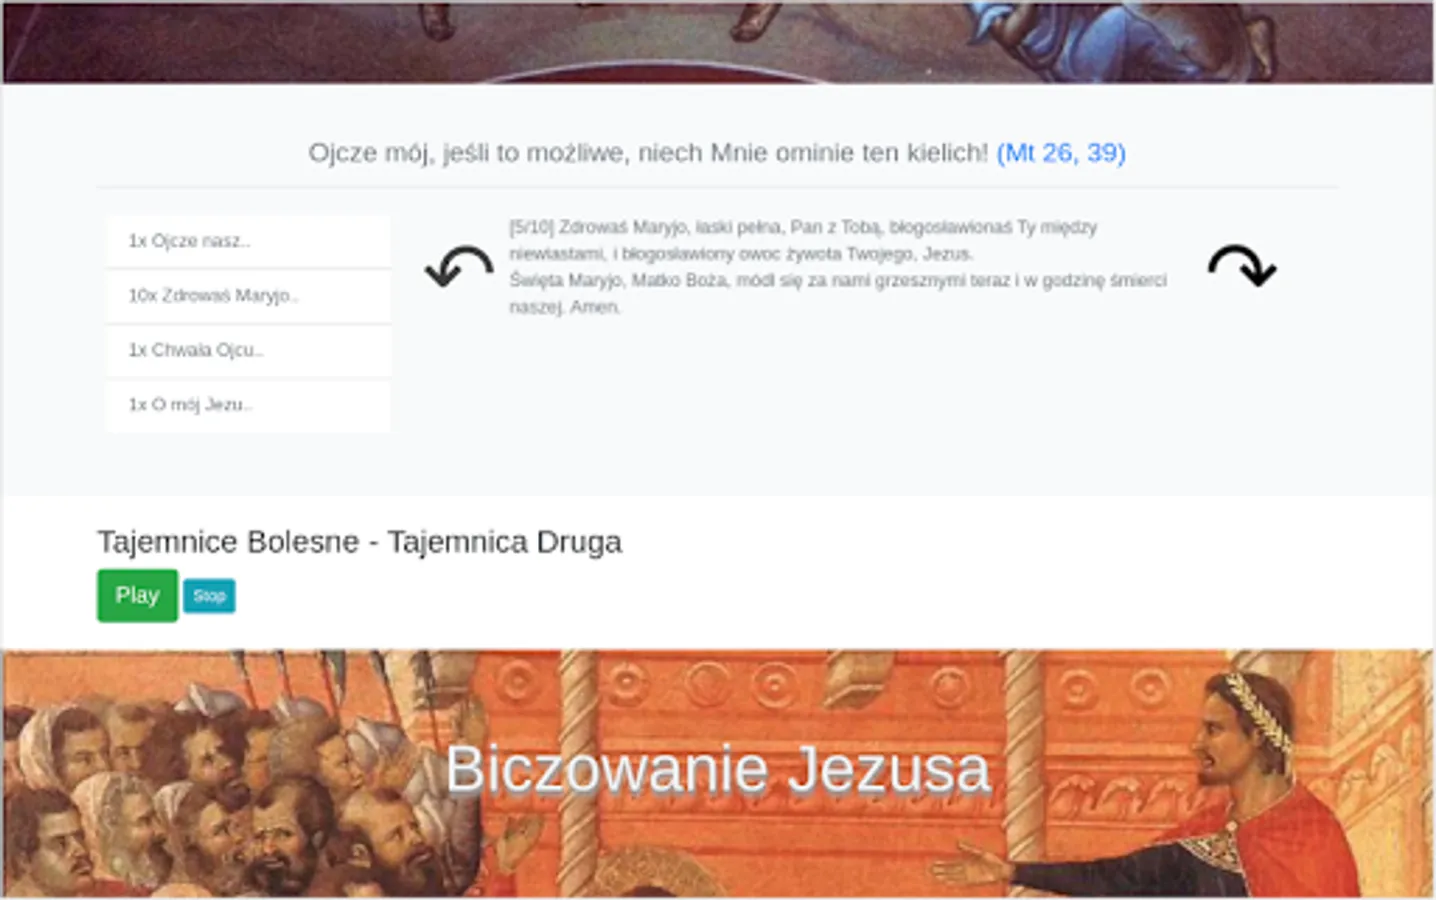Click the [5/10] prayer counter text
Image resolution: width=1436 pixels, height=900 pixels.
531,227
